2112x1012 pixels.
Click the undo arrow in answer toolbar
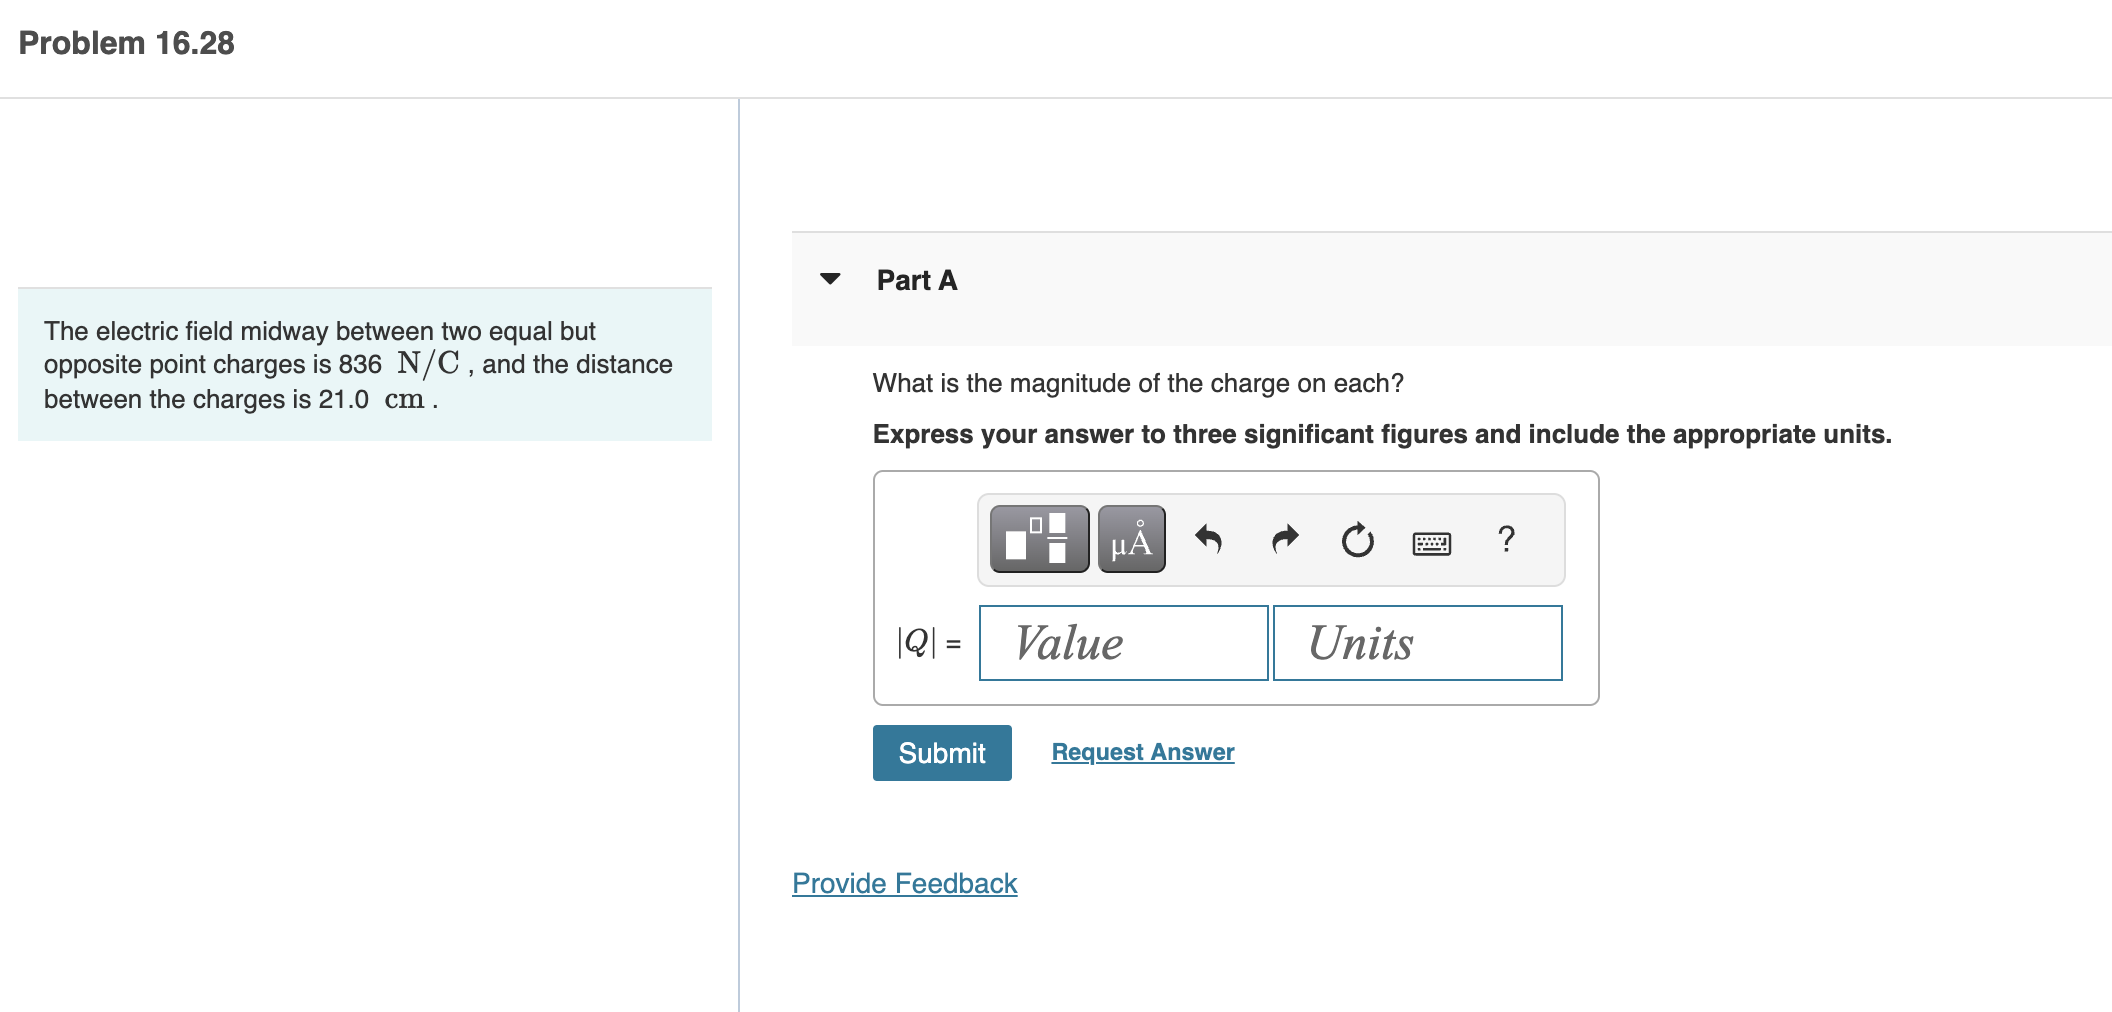[x=1209, y=540]
